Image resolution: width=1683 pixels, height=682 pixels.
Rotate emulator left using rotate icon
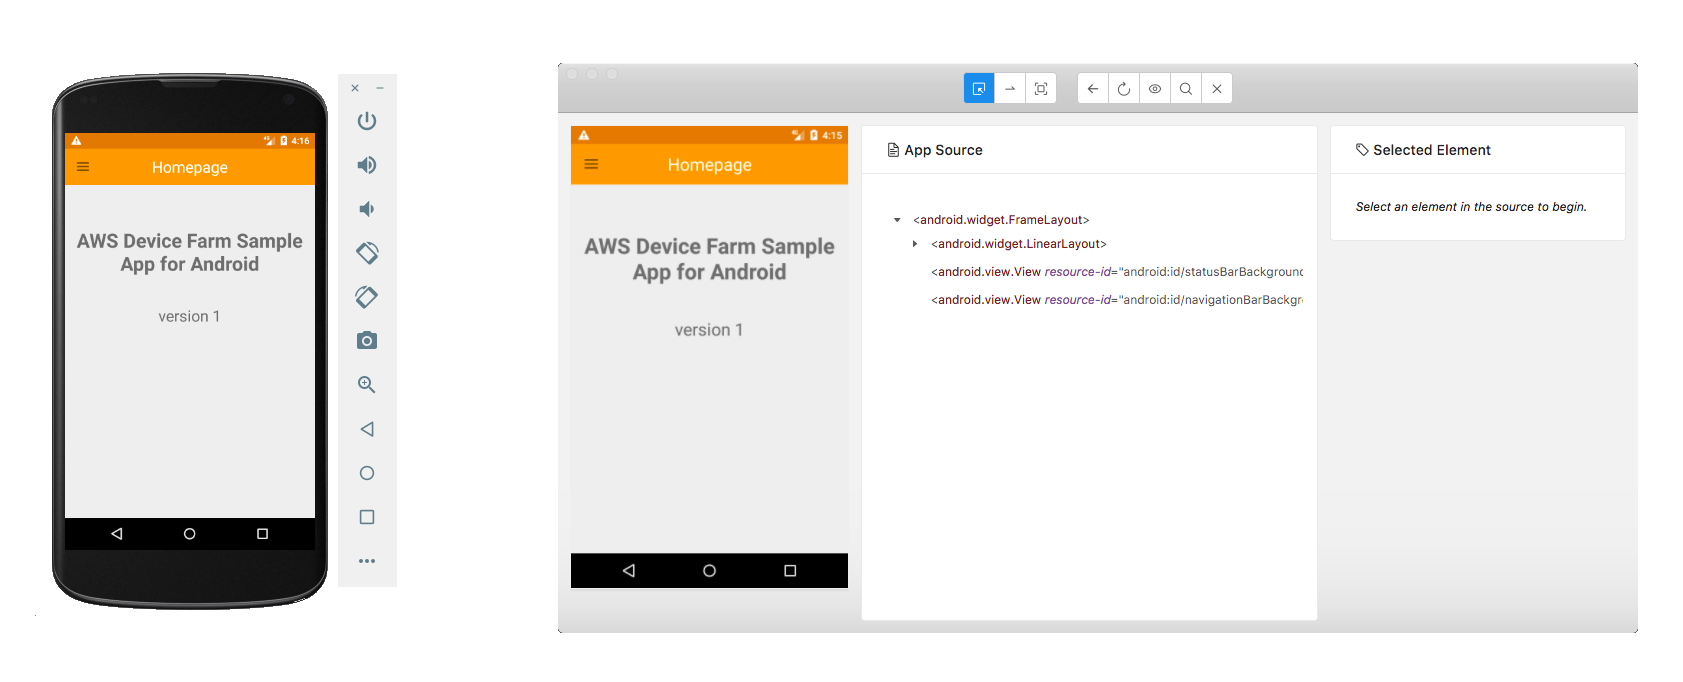[x=367, y=253]
